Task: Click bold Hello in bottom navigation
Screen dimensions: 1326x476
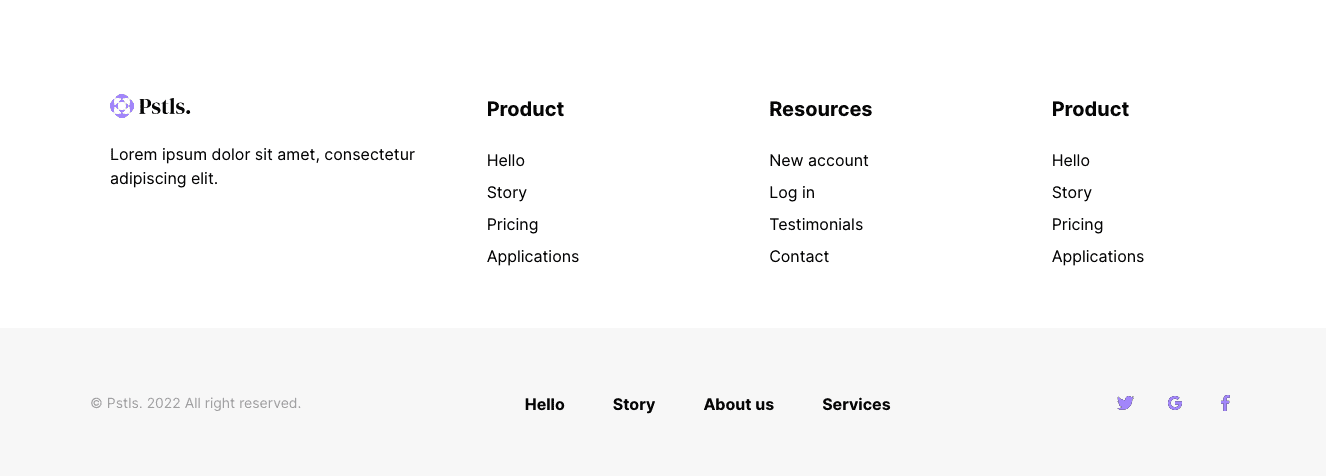Action: tap(545, 405)
